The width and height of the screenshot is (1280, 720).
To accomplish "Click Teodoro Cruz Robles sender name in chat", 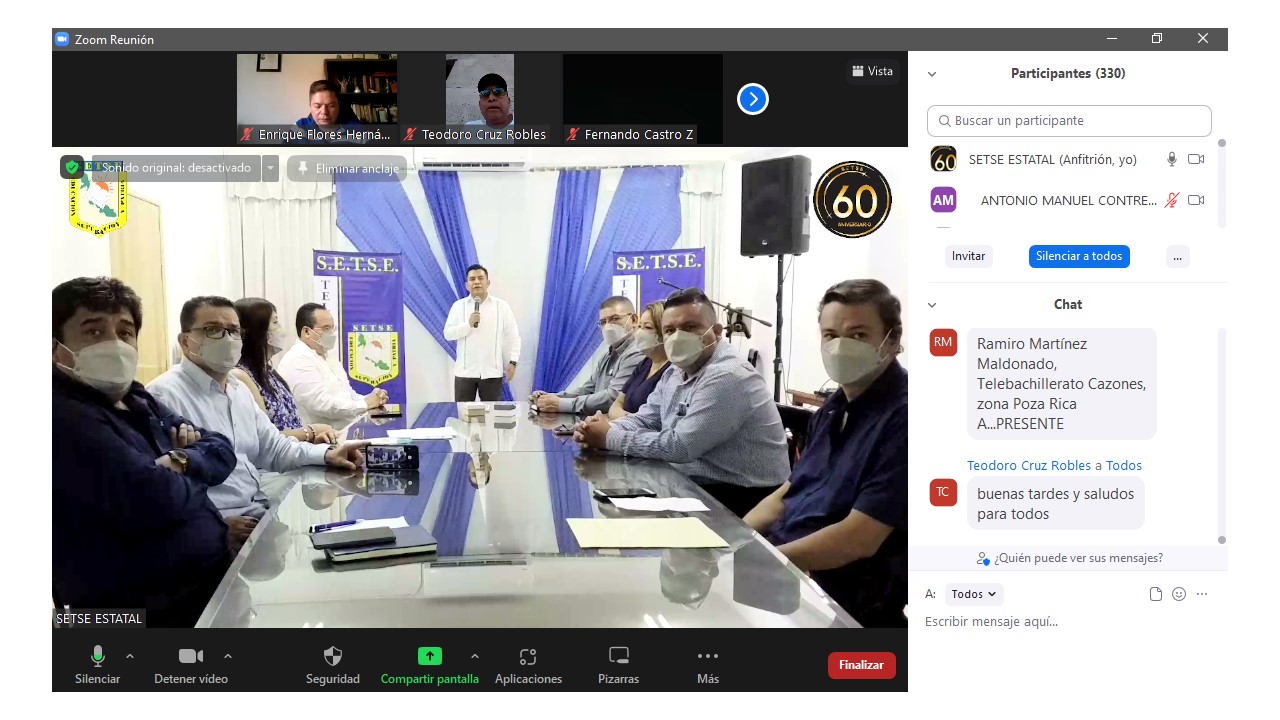I will pos(1029,465).
